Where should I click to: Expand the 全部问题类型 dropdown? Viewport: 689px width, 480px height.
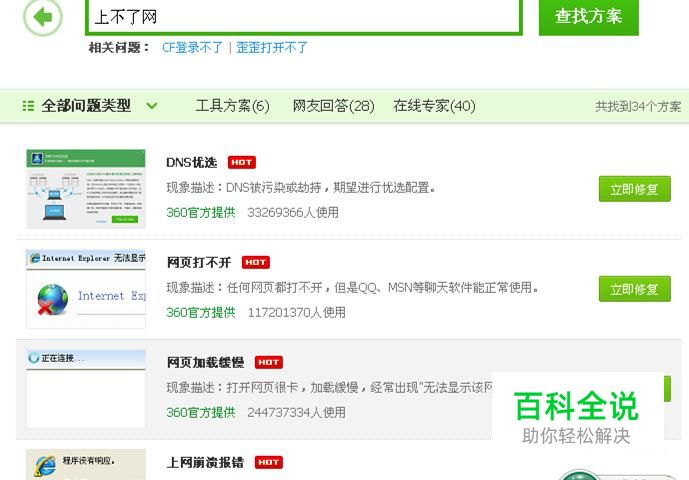[152, 106]
